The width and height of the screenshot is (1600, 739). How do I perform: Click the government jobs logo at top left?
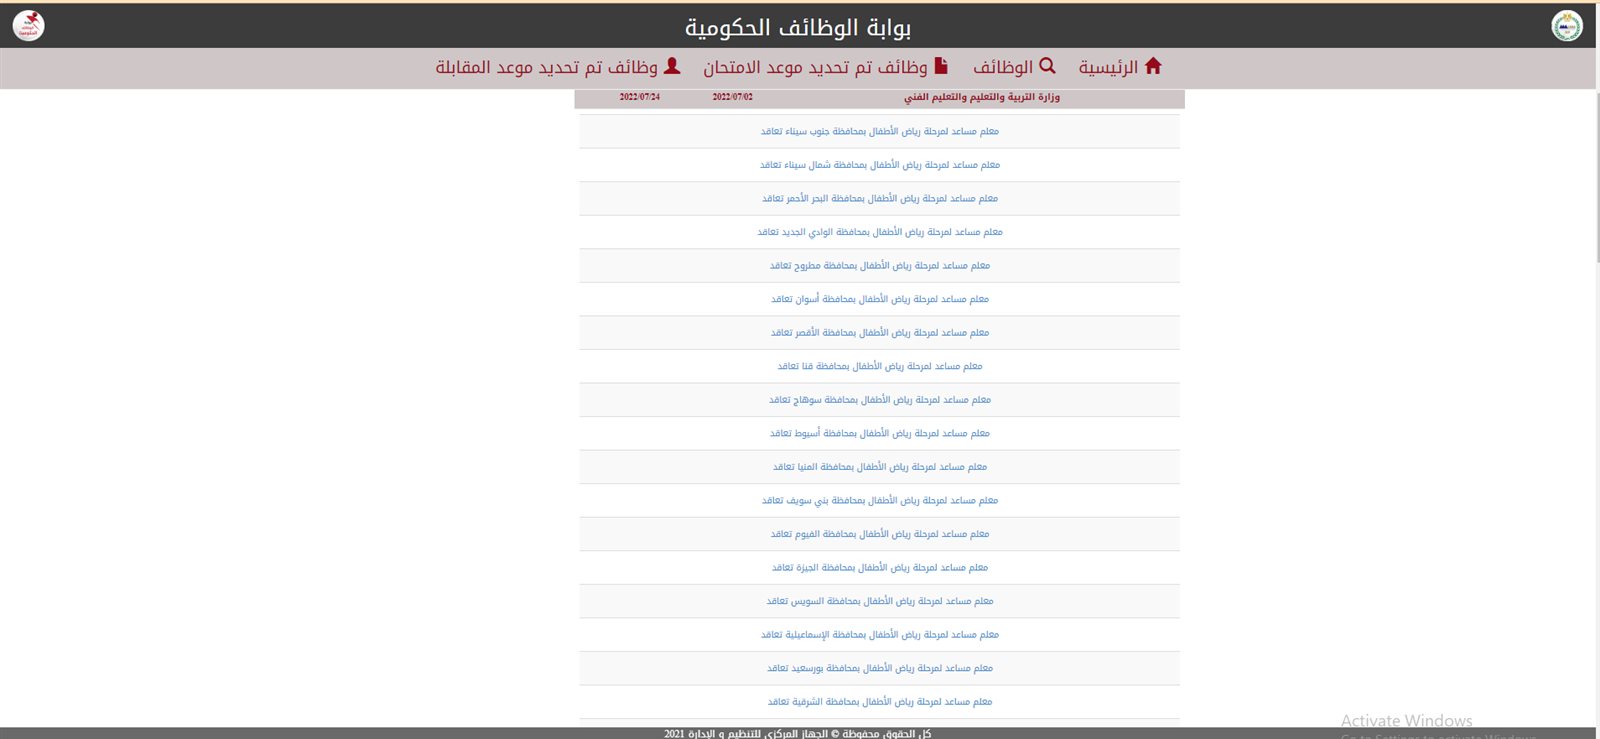[29, 25]
